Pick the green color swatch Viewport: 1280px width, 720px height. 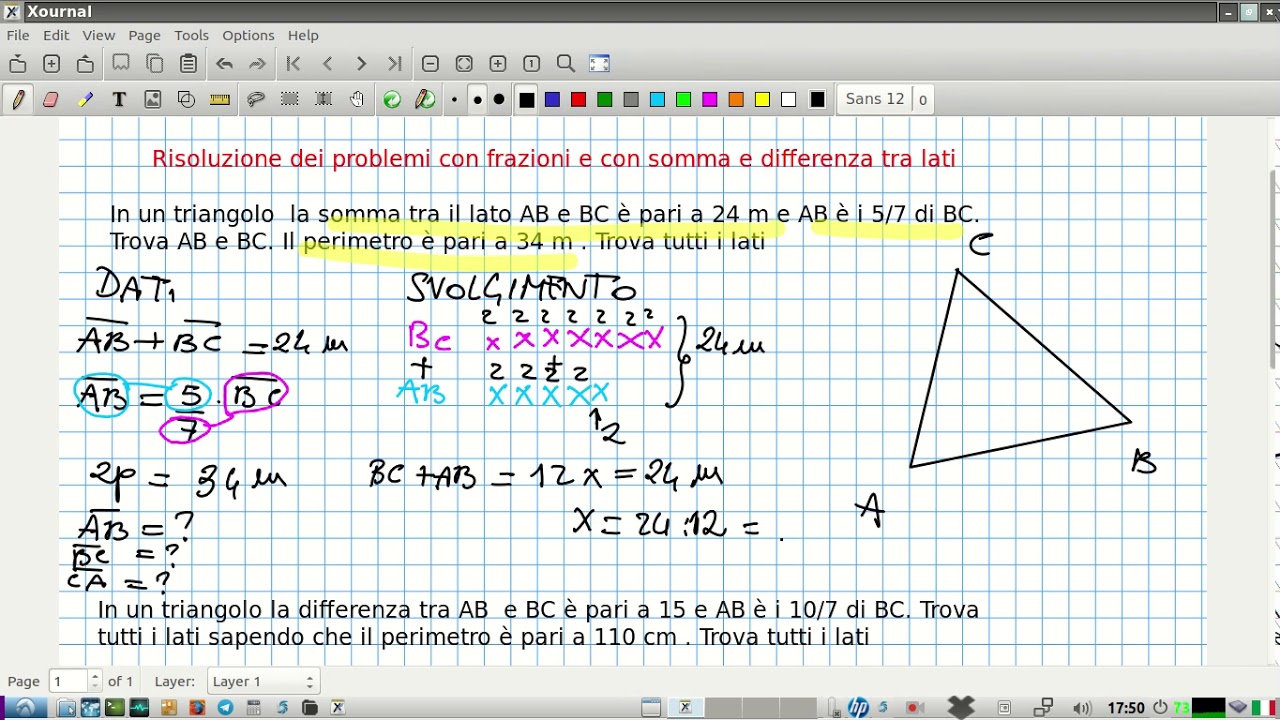pyautogui.click(x=604, y=99)
